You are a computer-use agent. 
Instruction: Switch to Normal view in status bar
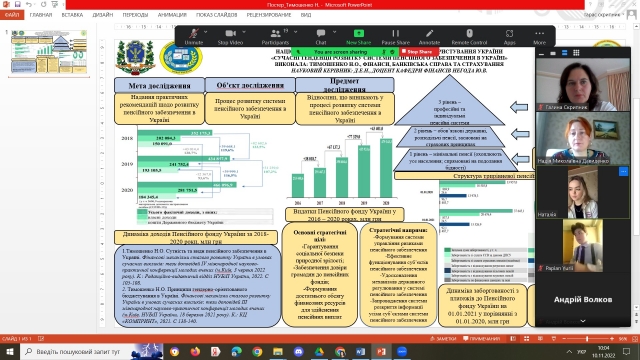tap(513, 339)
